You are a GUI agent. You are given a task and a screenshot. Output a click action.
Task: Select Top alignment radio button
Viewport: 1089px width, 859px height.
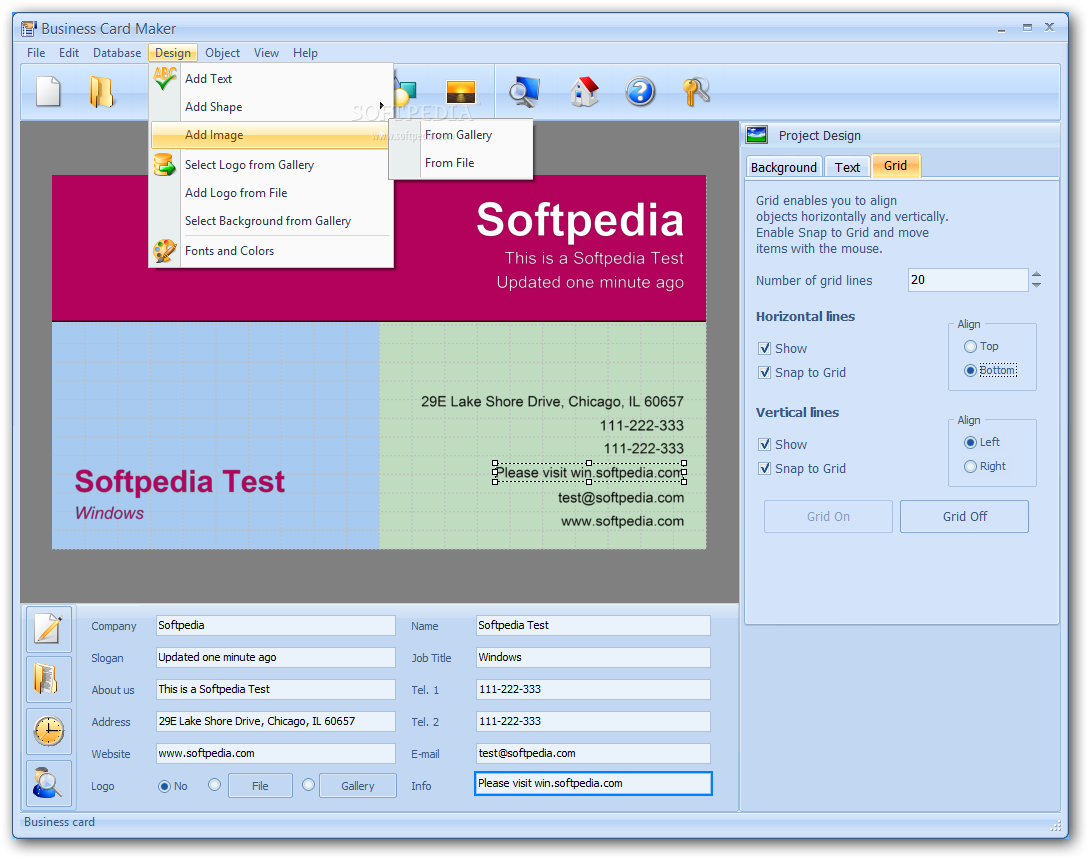click(970, 347)
